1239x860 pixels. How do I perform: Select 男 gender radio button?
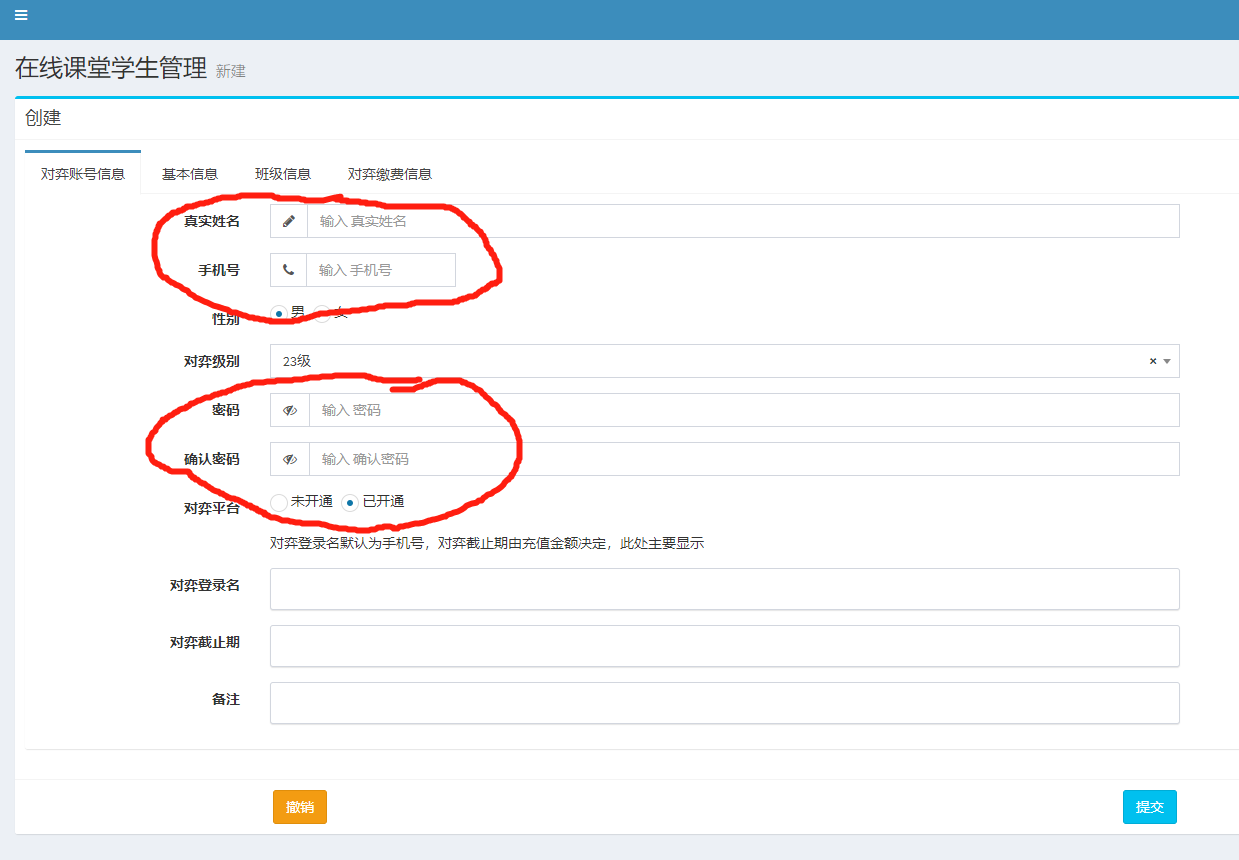280,313
